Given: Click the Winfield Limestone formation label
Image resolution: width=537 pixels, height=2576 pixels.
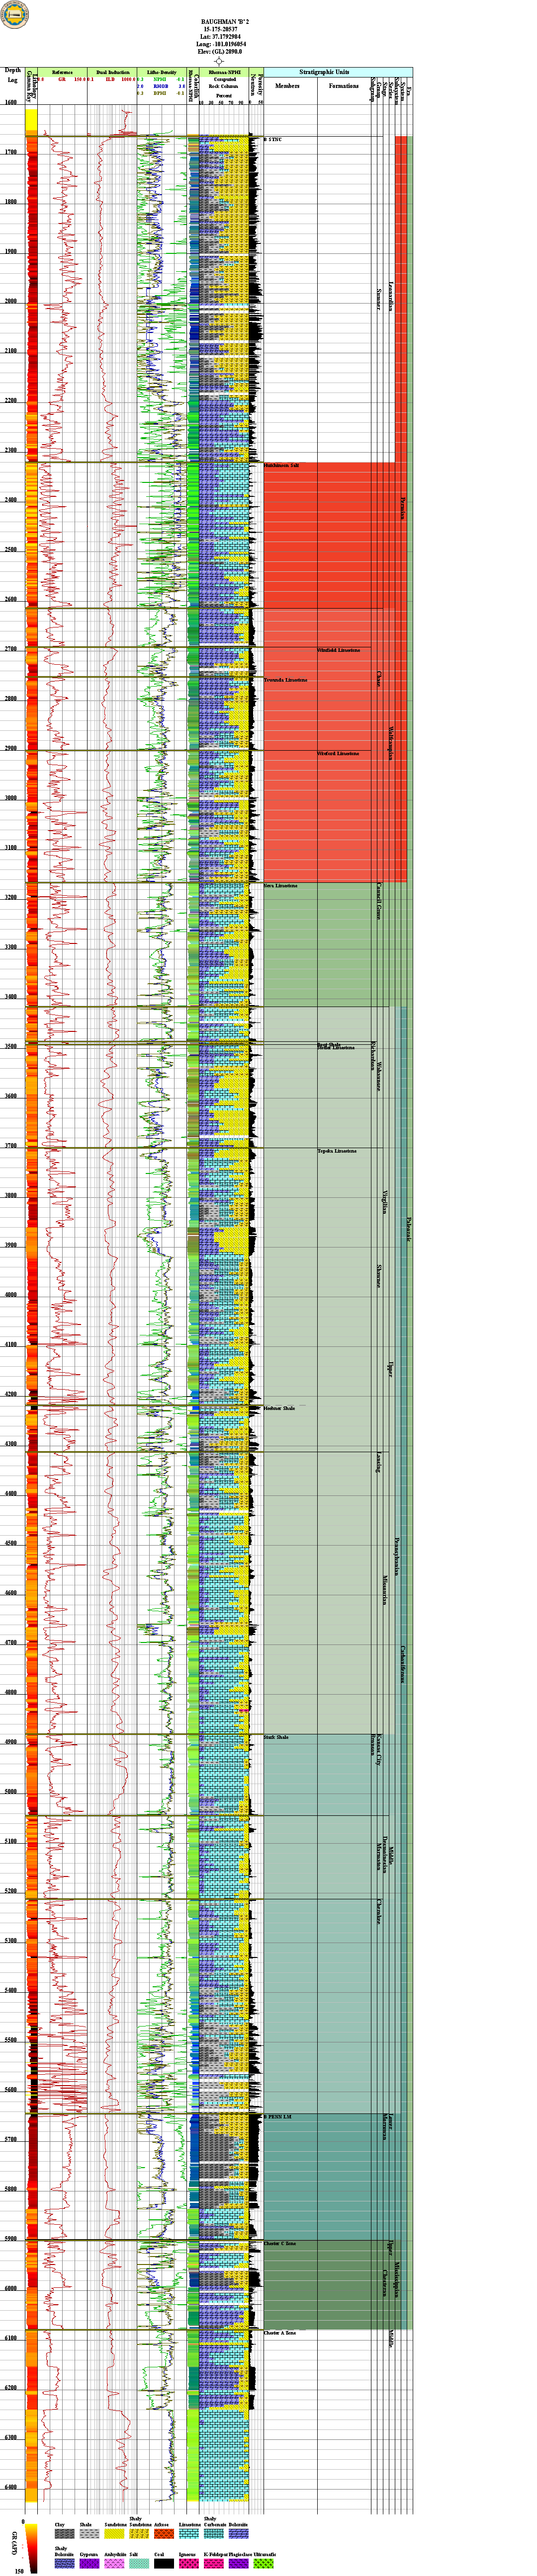Looking at the screenshot, I should click(x=338, y=650).
